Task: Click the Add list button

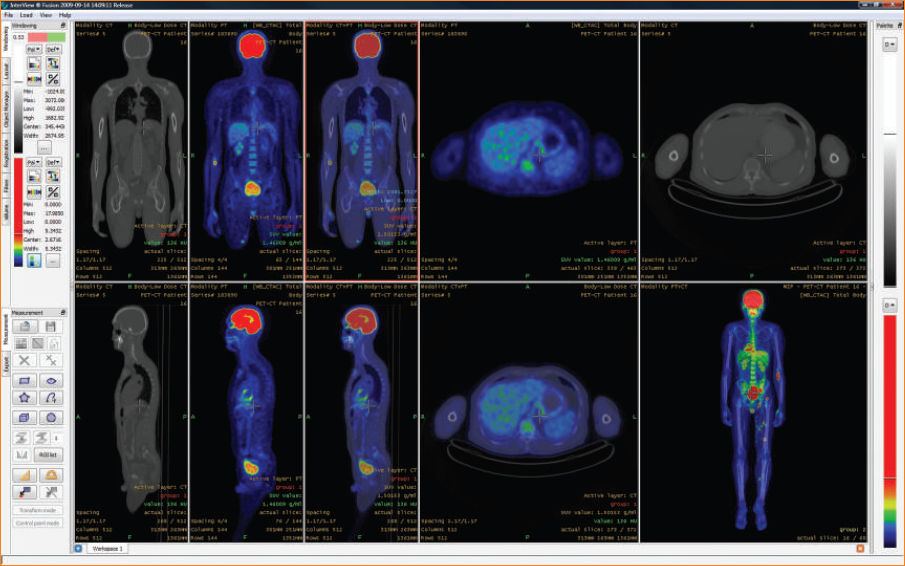Action: click(48, 455)
